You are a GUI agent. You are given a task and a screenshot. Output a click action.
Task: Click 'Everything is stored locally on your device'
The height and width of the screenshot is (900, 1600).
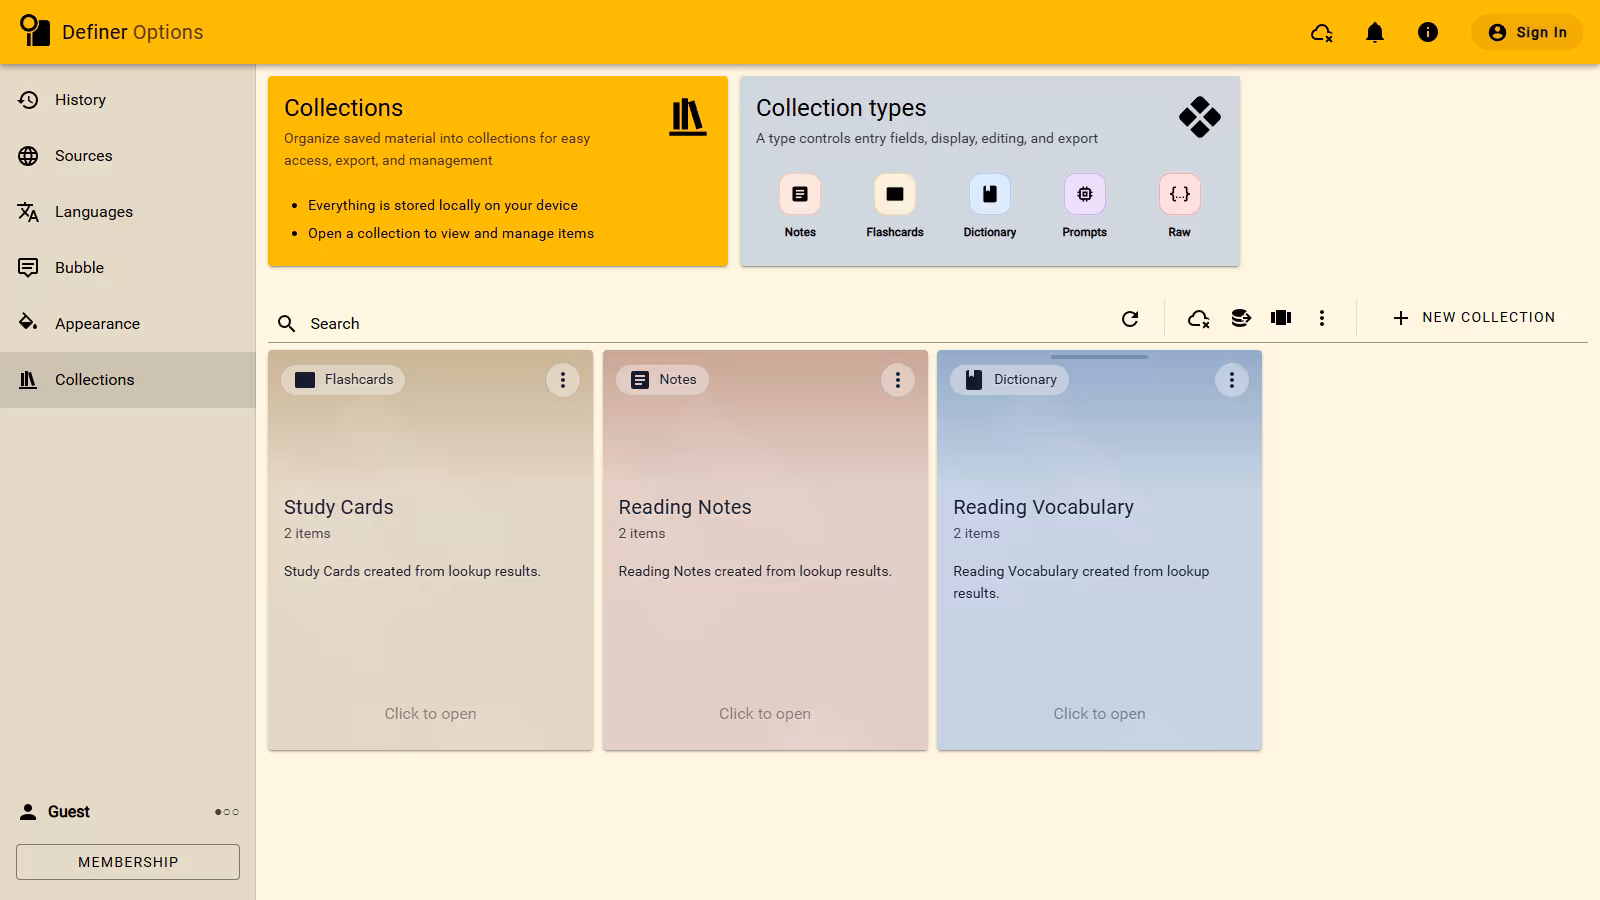click(443, 205)
